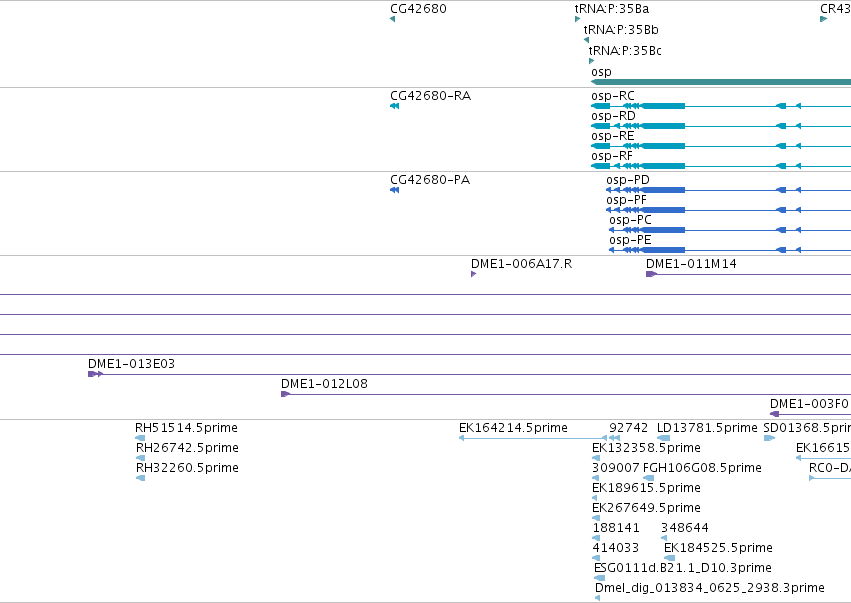Select the 348644 feature label
Viewport: 851px width, 603px height.
[684, 529]
